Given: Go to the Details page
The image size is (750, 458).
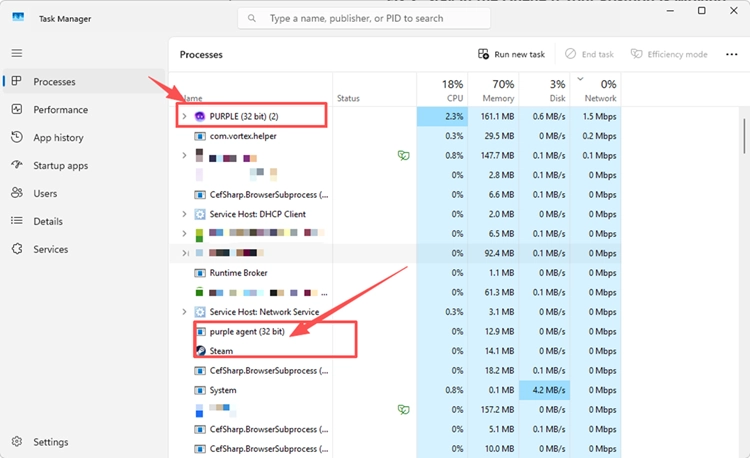Looking at the screenshot, I should coord(85,221).
